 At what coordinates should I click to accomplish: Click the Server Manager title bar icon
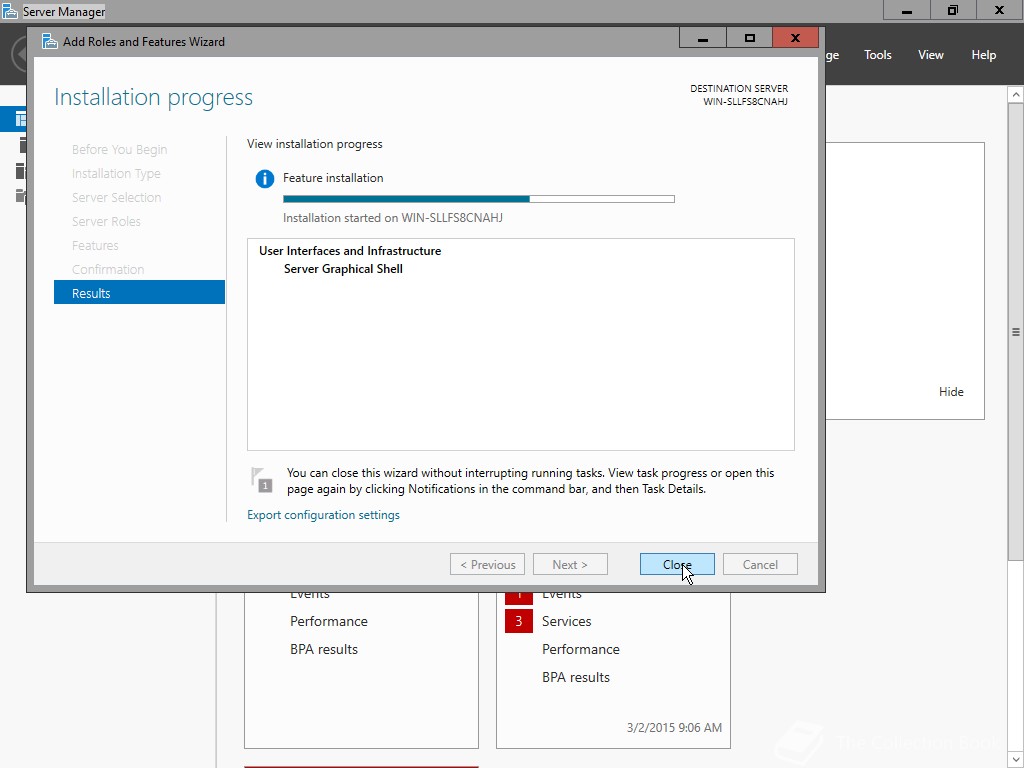[10, 11]
